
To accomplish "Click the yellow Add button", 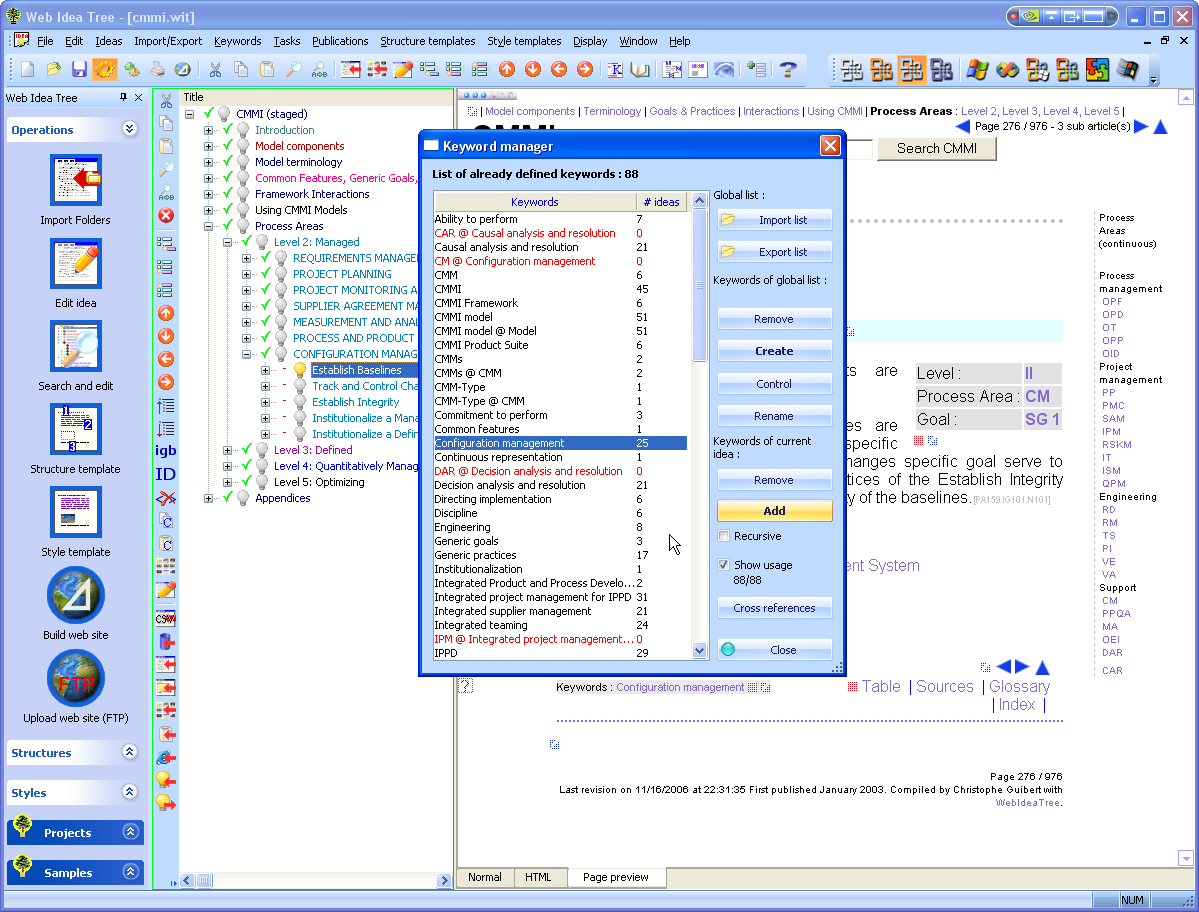I will coord(774,511).
